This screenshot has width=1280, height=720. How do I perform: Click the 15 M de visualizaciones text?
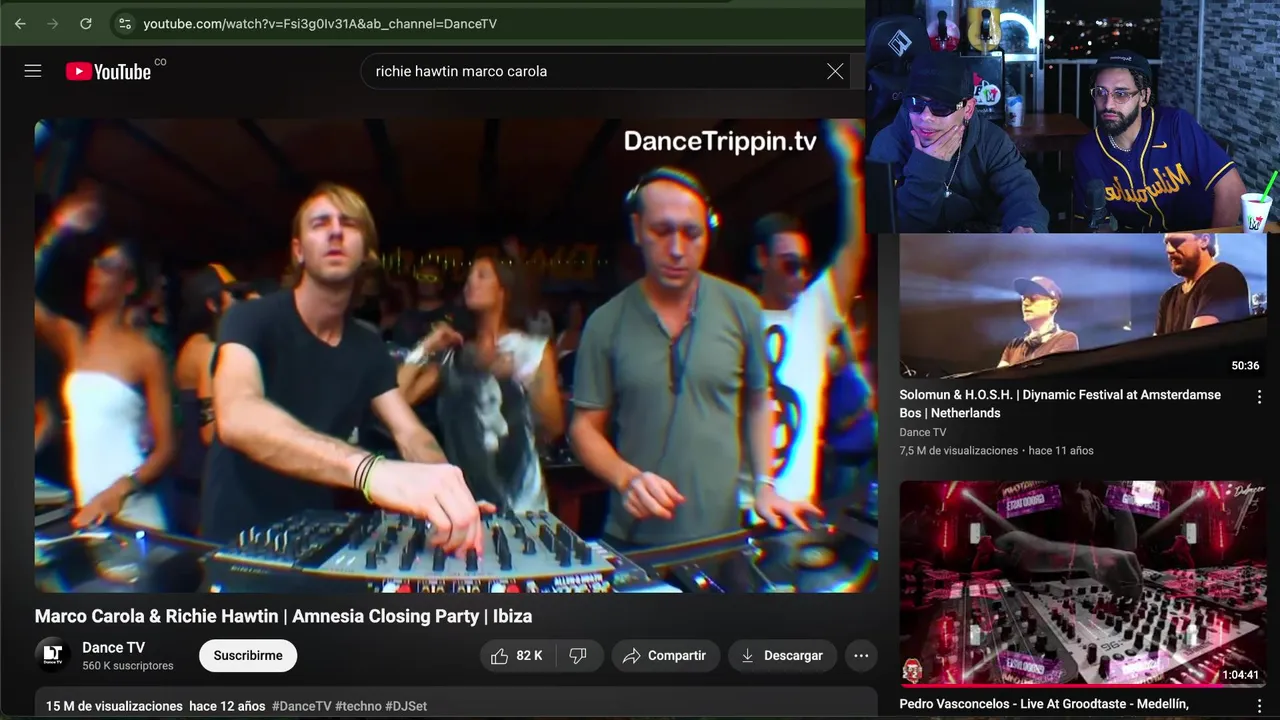click(114, 706)
